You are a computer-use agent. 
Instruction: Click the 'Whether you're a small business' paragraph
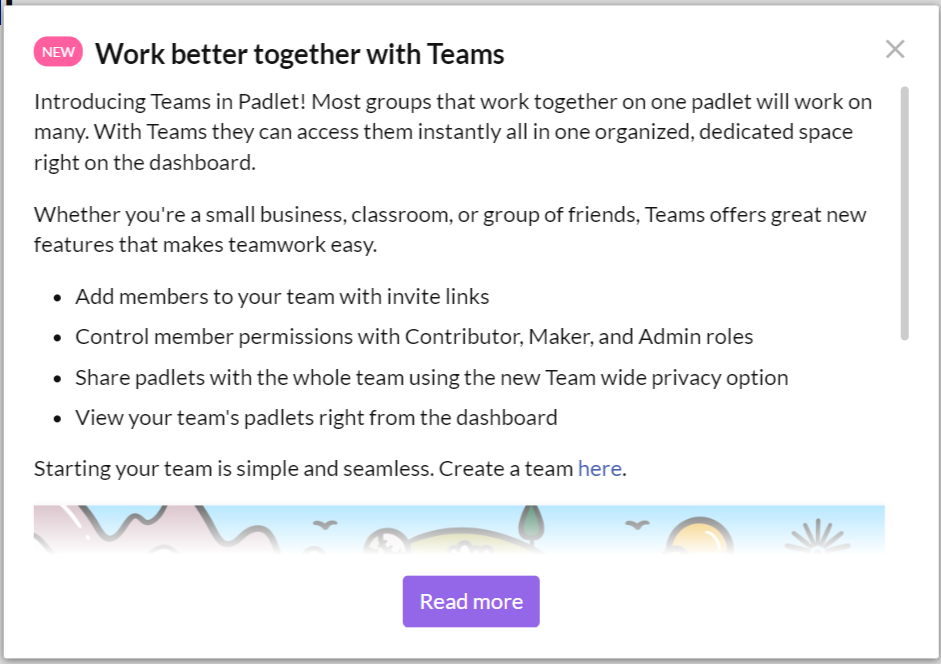(450, 229)
